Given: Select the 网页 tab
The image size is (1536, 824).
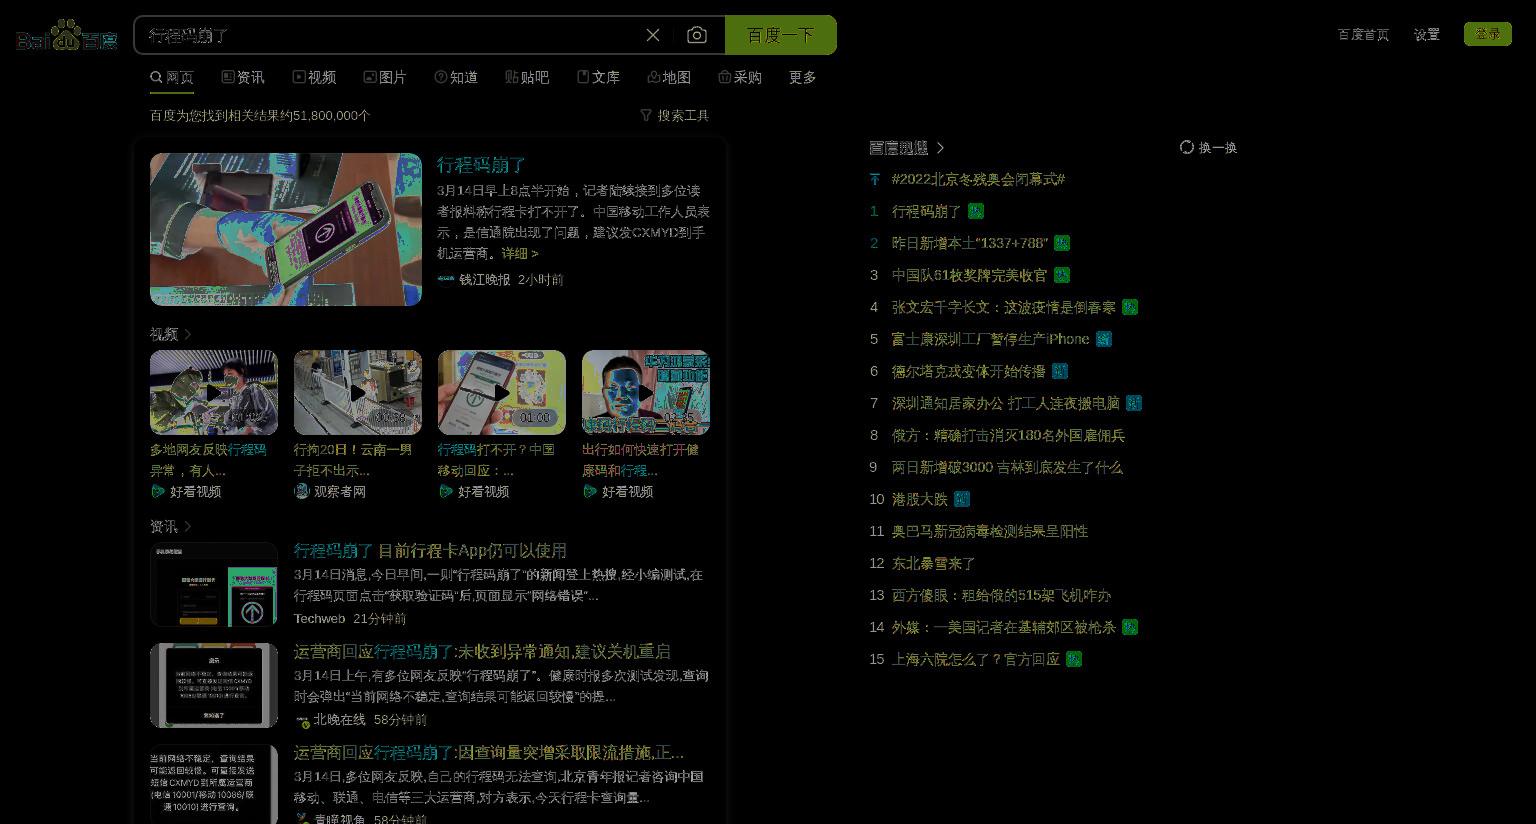Looking at the screenshot, I should [x=172, y=77].
